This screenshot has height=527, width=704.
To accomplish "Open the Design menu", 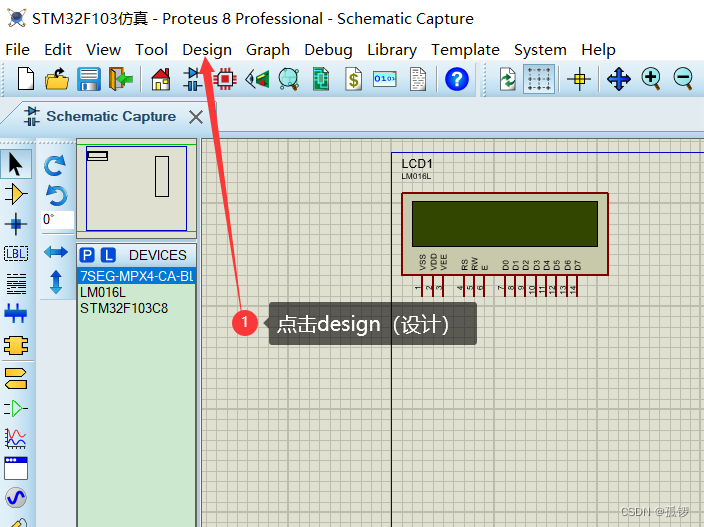I will point(207,50).
